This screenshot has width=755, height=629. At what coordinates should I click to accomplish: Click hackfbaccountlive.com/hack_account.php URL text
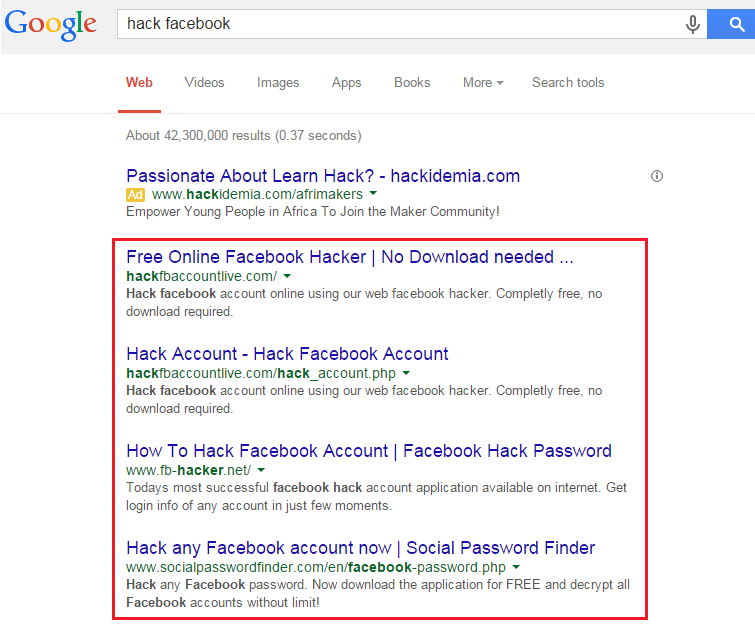tap(261, 373)
